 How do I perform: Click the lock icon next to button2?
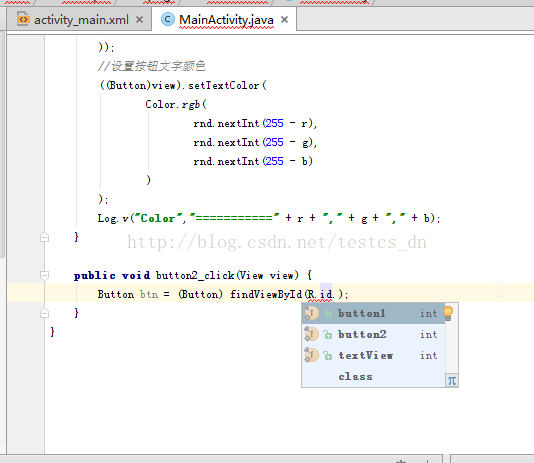(x=328, y=335)
